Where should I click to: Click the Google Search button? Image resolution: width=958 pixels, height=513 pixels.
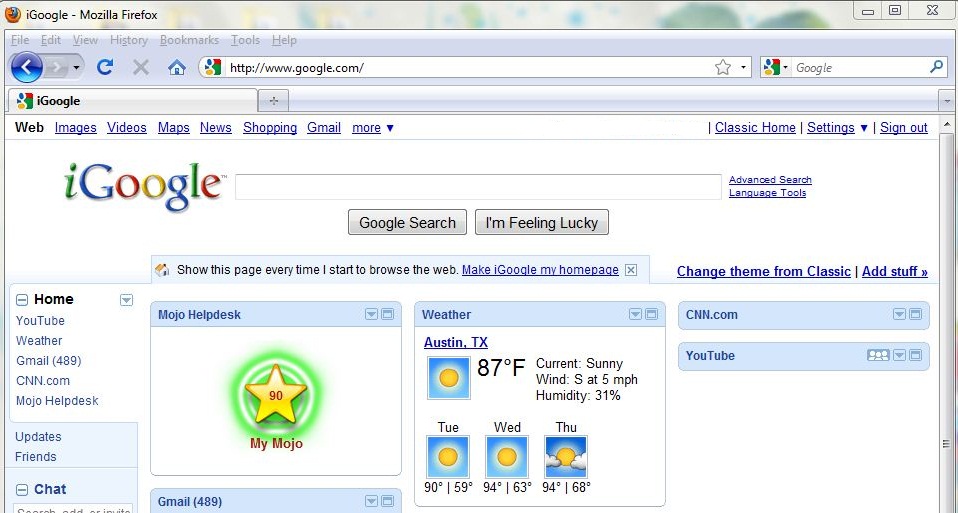pos(407,222)
